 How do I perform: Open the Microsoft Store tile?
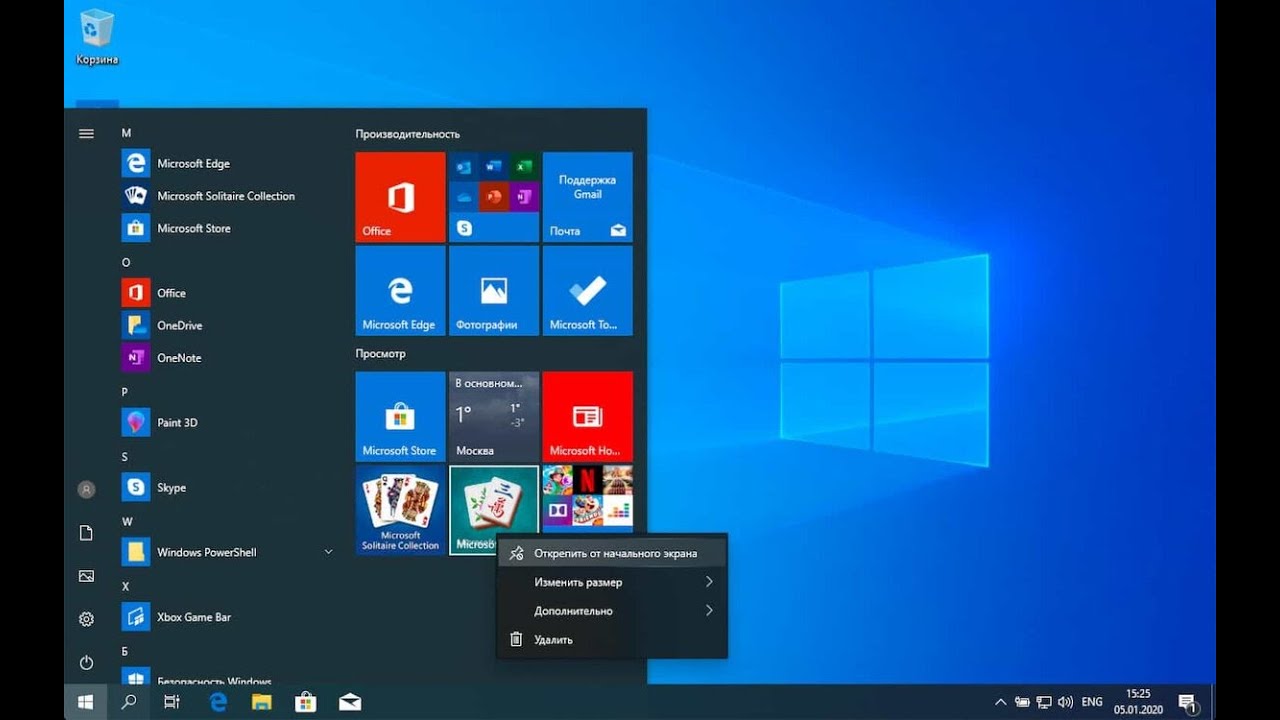tap(400, 416)
